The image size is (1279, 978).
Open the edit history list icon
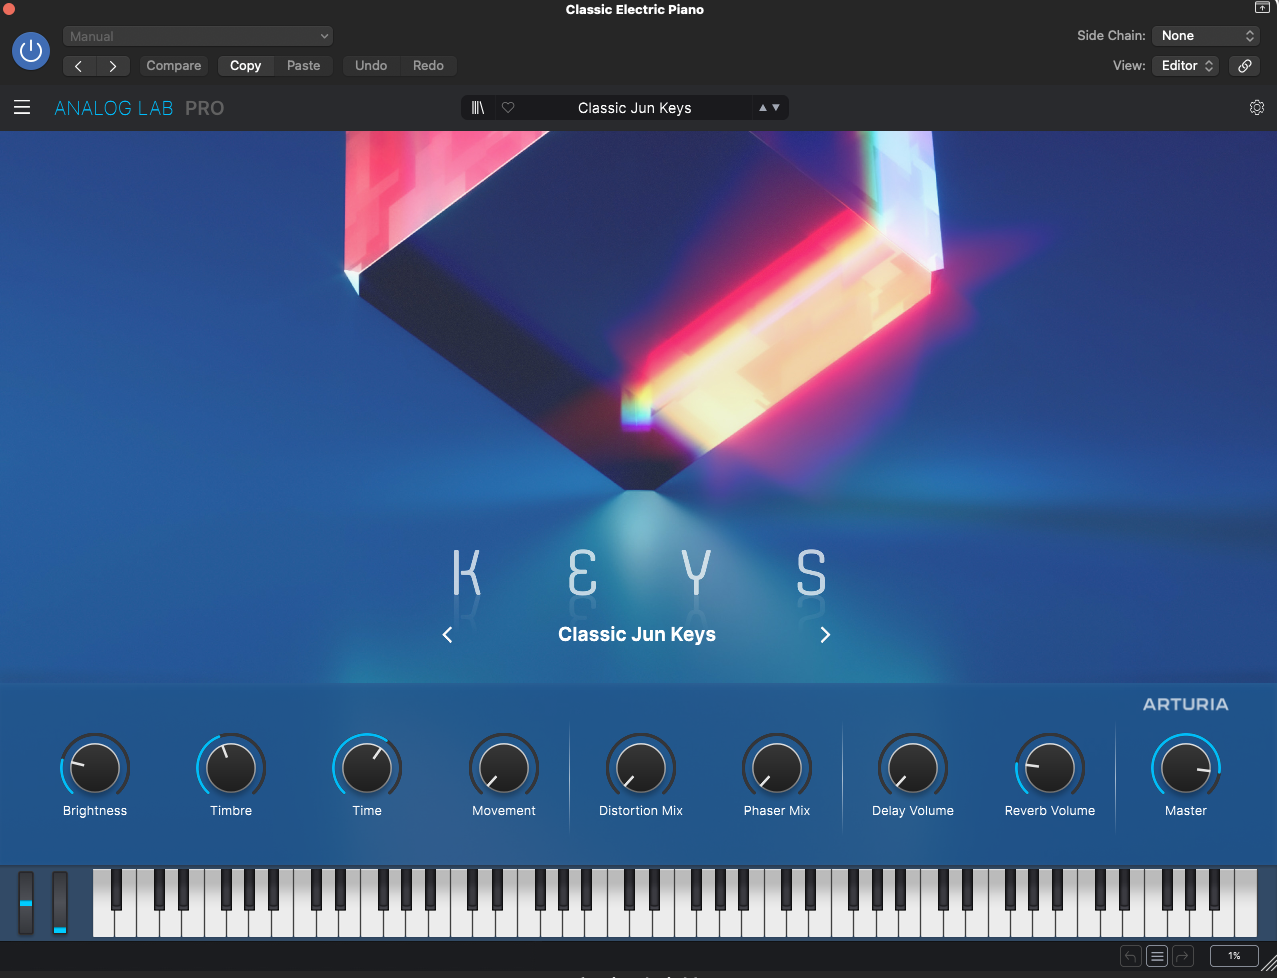tap(1157, 956)
